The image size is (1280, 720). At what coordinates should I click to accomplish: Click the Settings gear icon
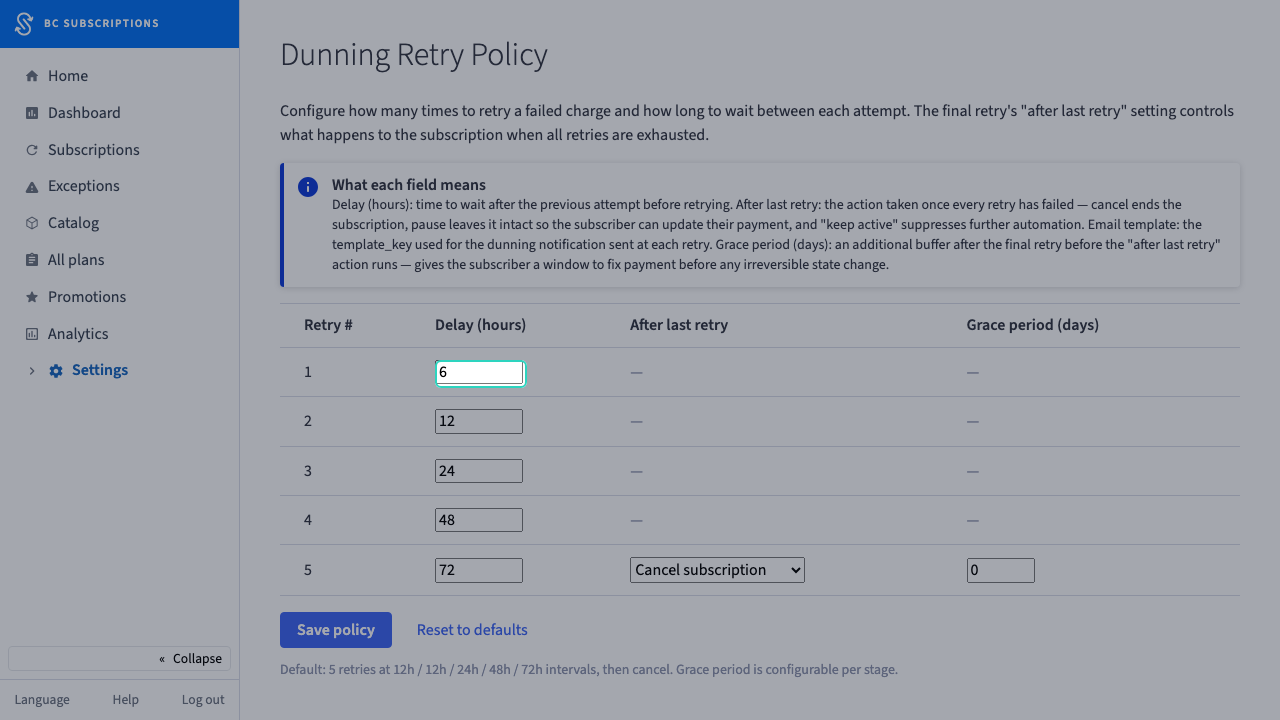(56, 371)
